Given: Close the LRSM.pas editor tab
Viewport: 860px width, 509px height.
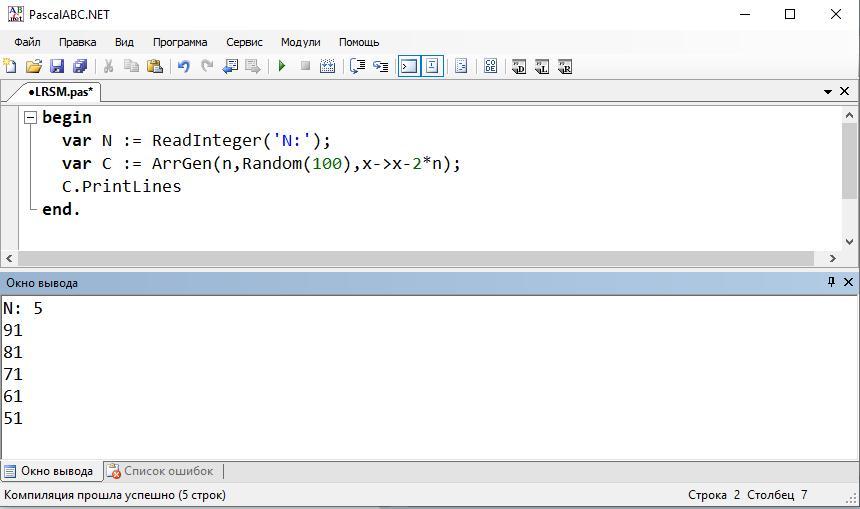Looking at the screenshot, I should [x=845, y=92].
